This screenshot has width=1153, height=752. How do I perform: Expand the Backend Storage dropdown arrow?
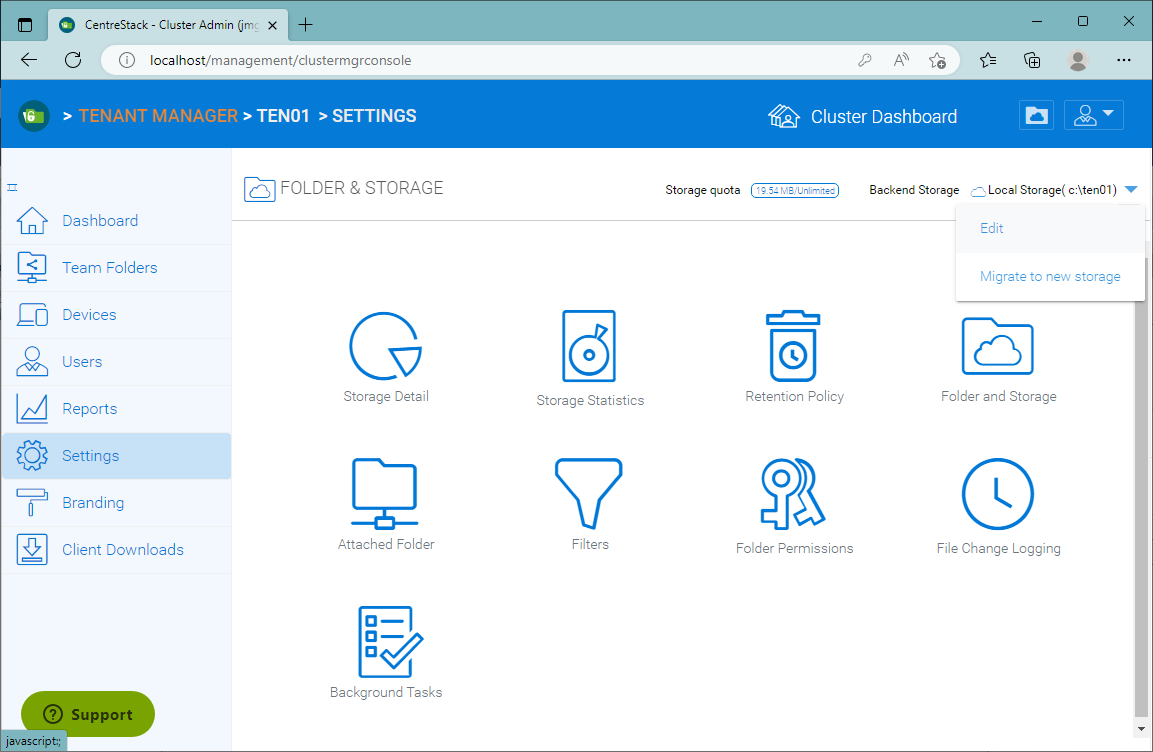1131,190
